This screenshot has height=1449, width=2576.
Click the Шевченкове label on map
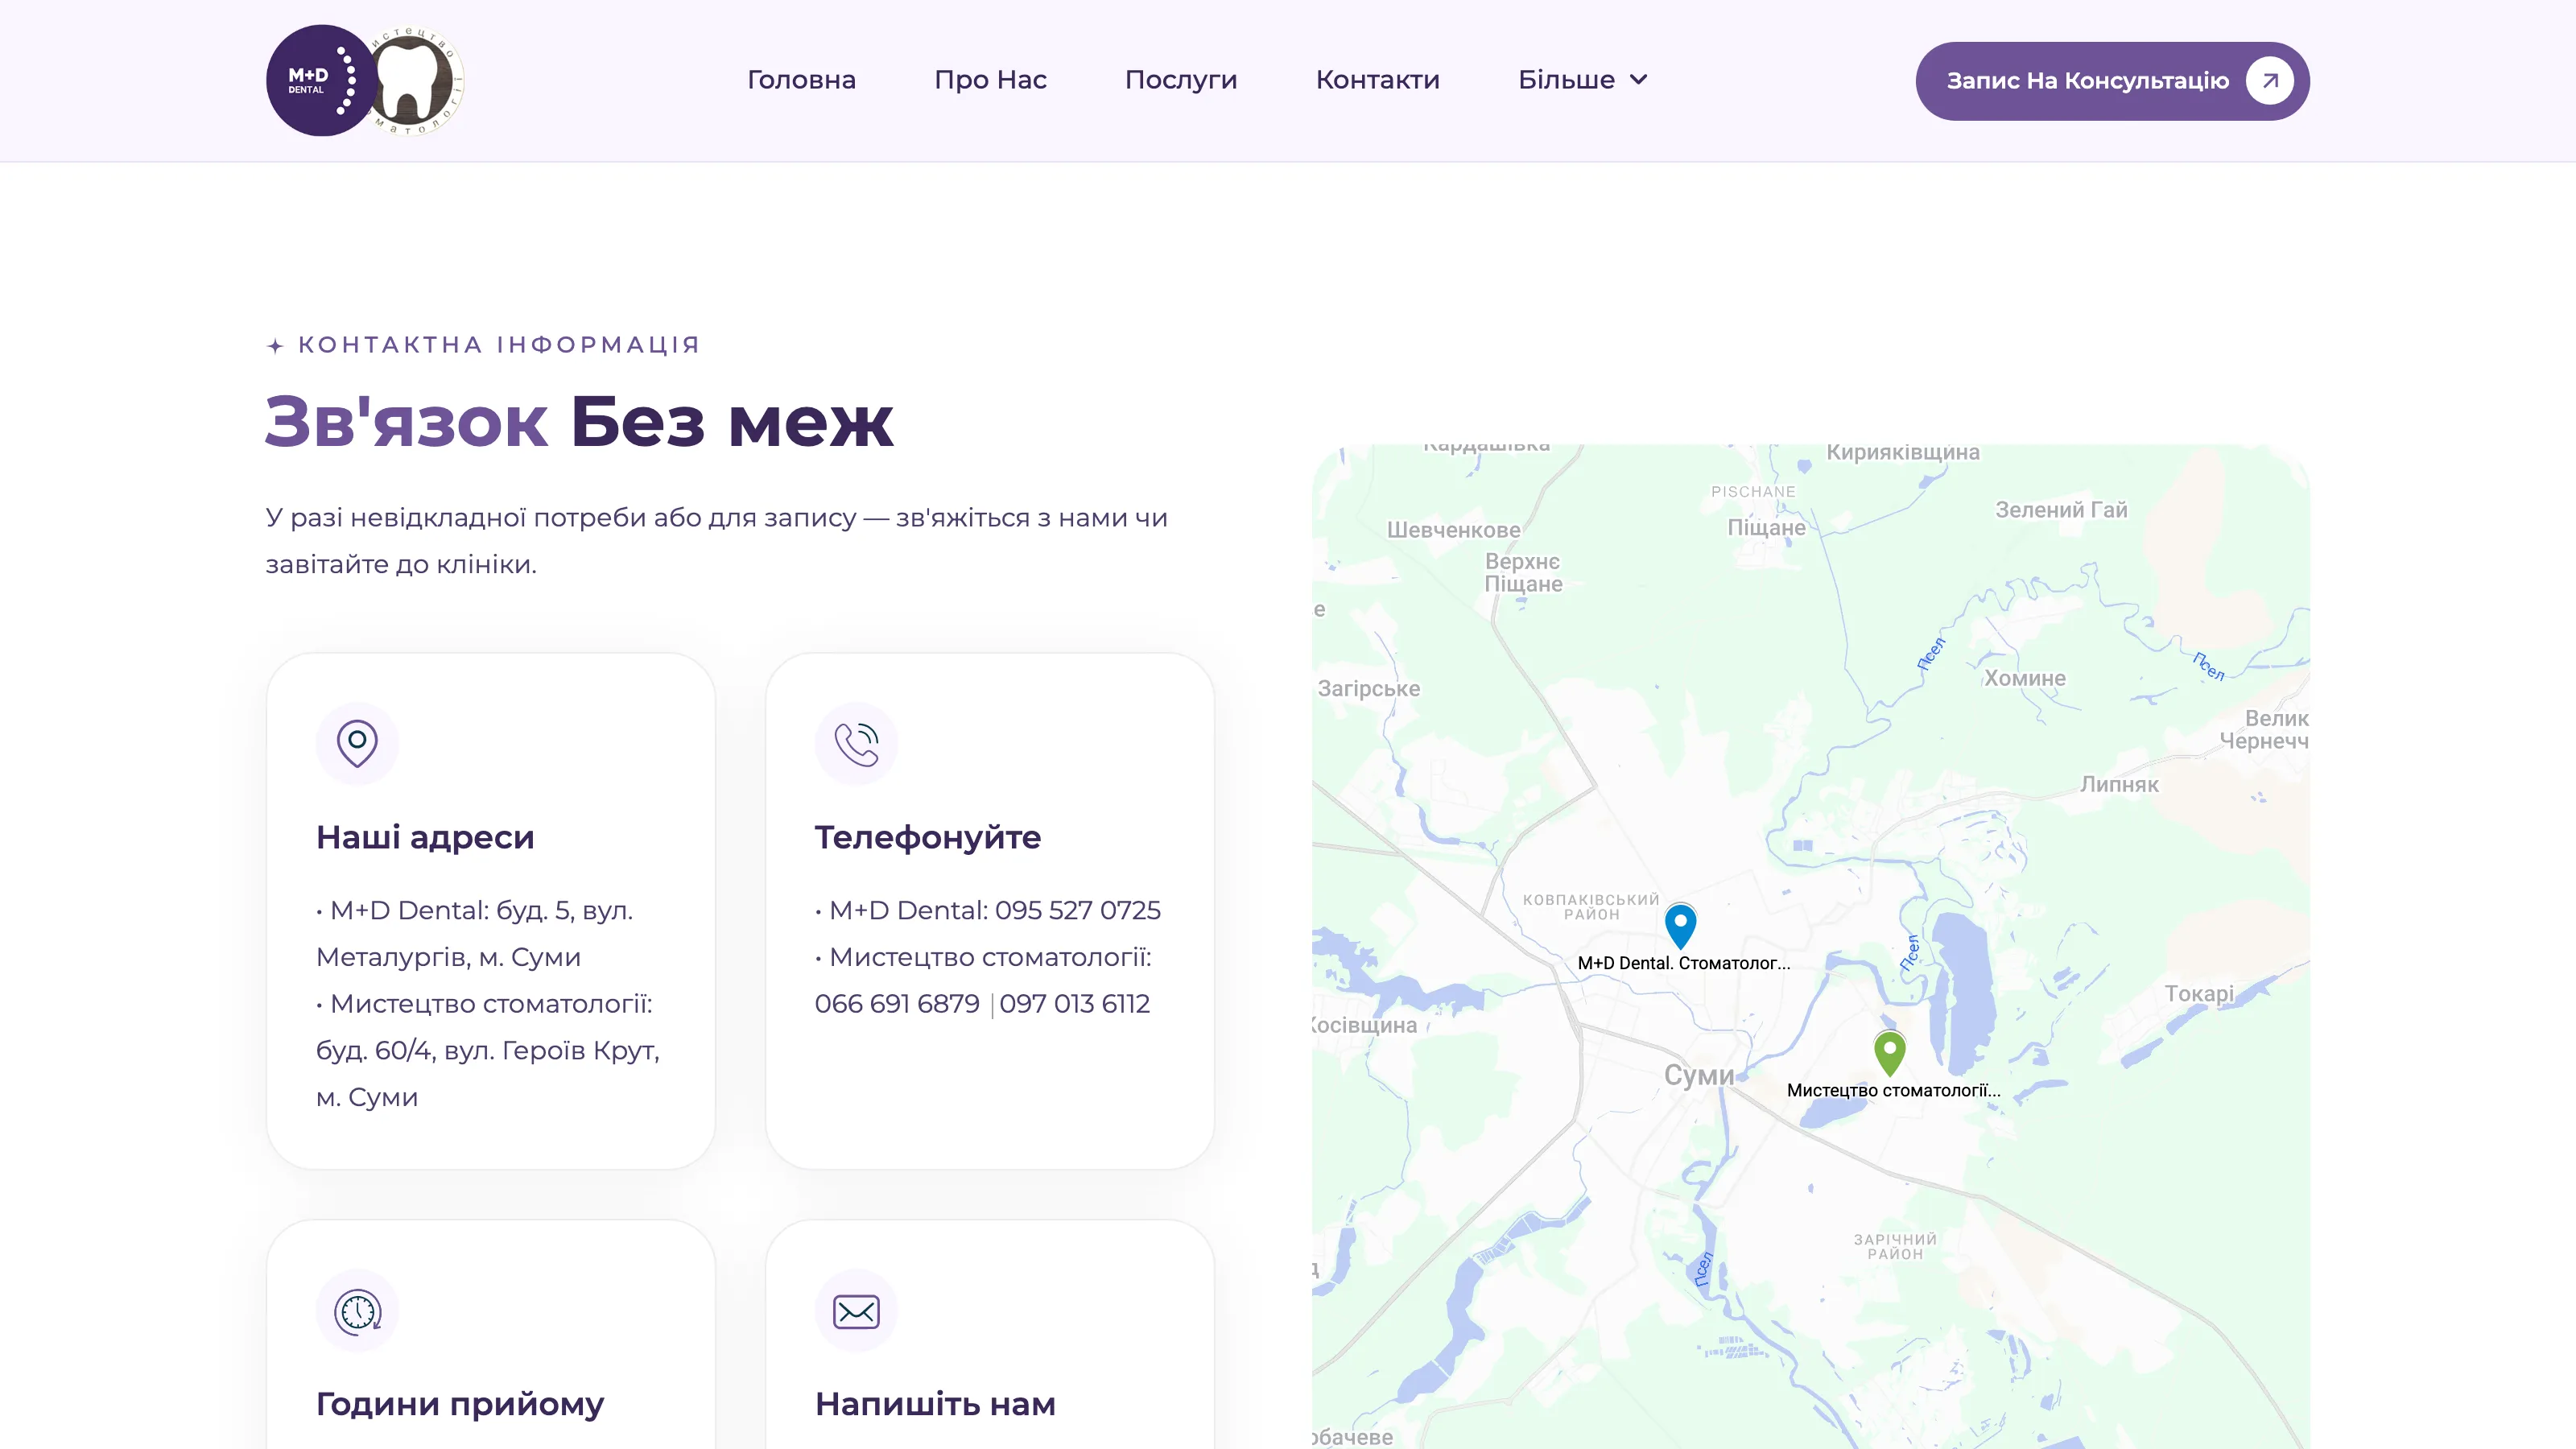point(1453,530)
